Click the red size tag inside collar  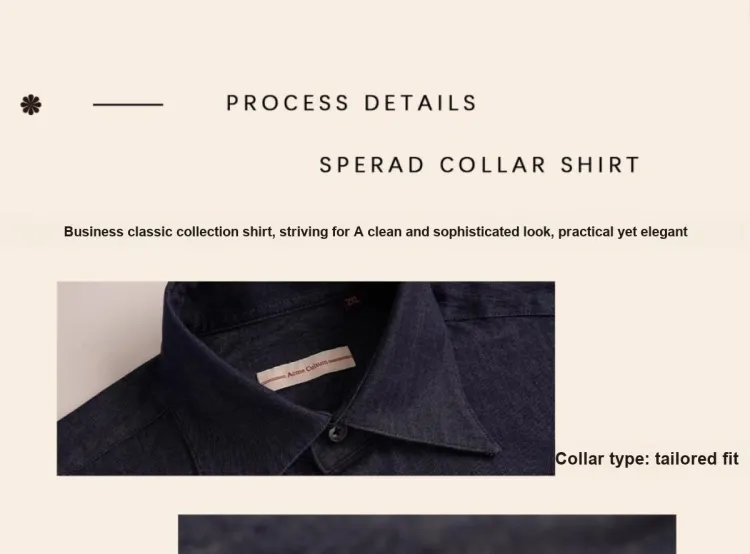click(353, 301)
